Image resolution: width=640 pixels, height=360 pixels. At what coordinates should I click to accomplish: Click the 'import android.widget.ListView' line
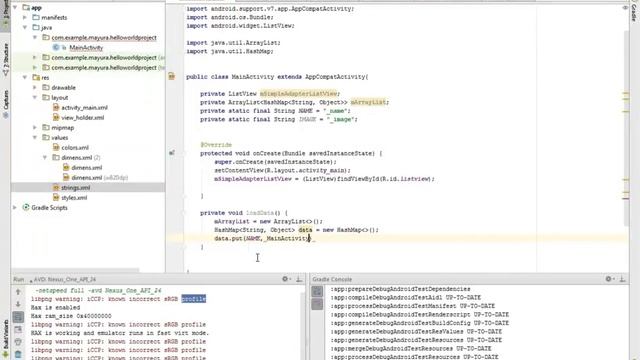click(x=240, y=26)
